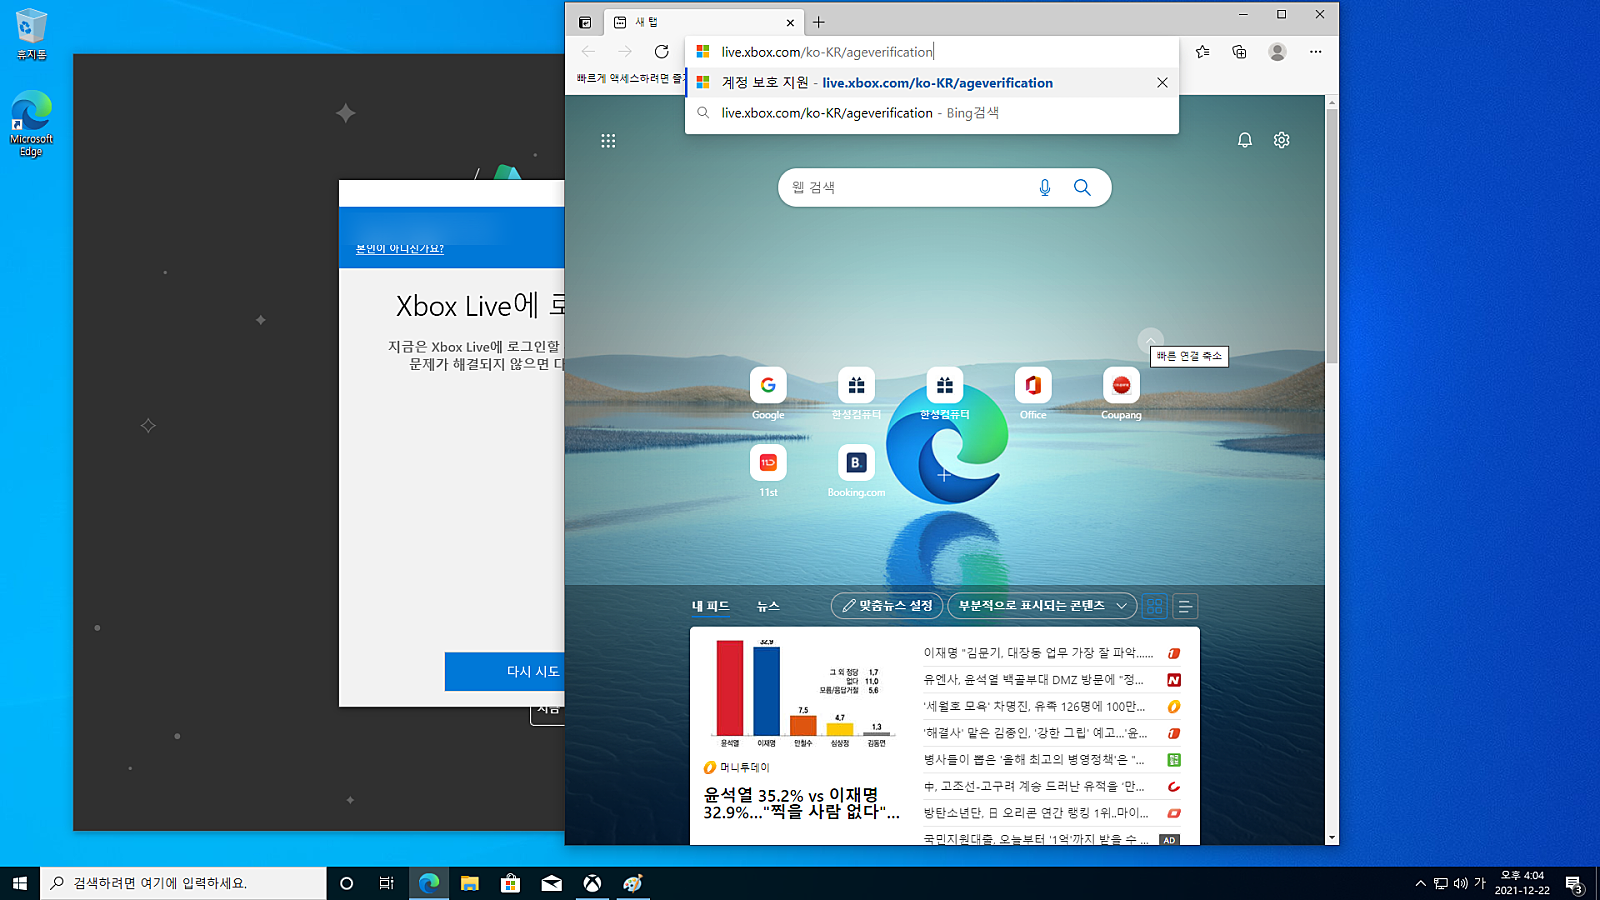The image size is (1600, 900).
Task: Click the Edge page vertical scrollbar thumb
Action: [x=1331, y=235]
